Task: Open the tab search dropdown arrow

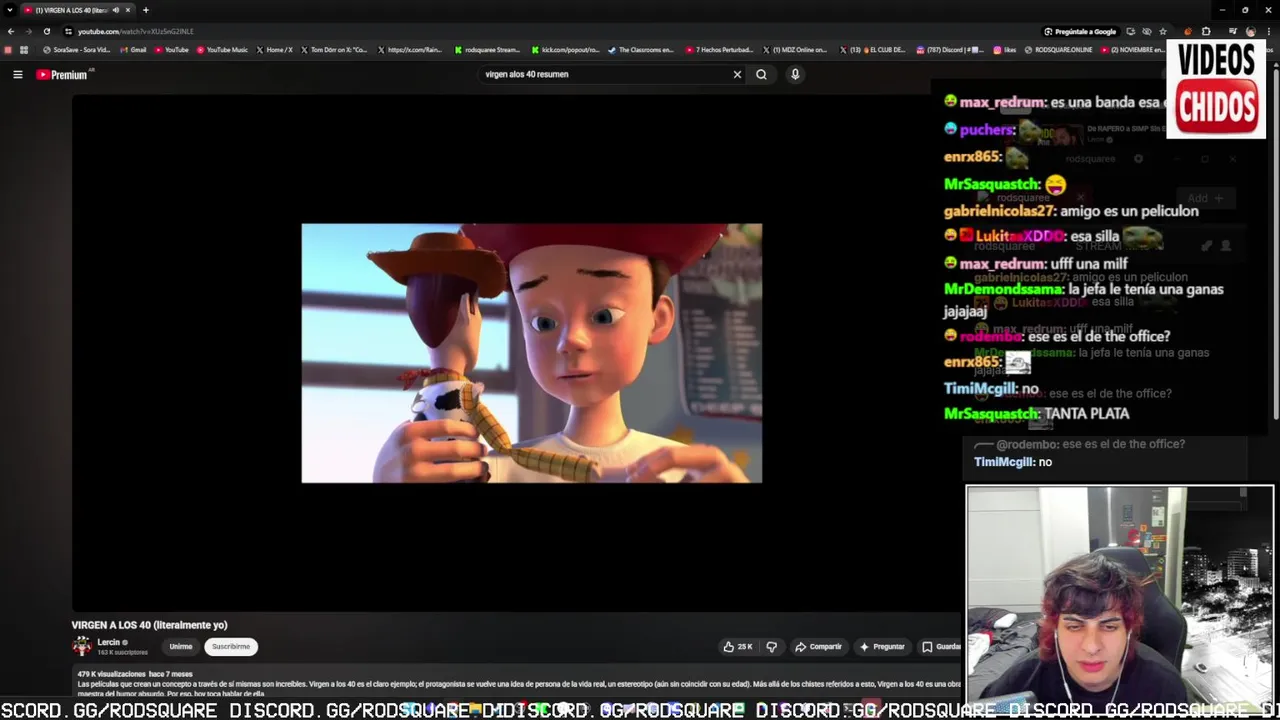Action: point(10,10)
